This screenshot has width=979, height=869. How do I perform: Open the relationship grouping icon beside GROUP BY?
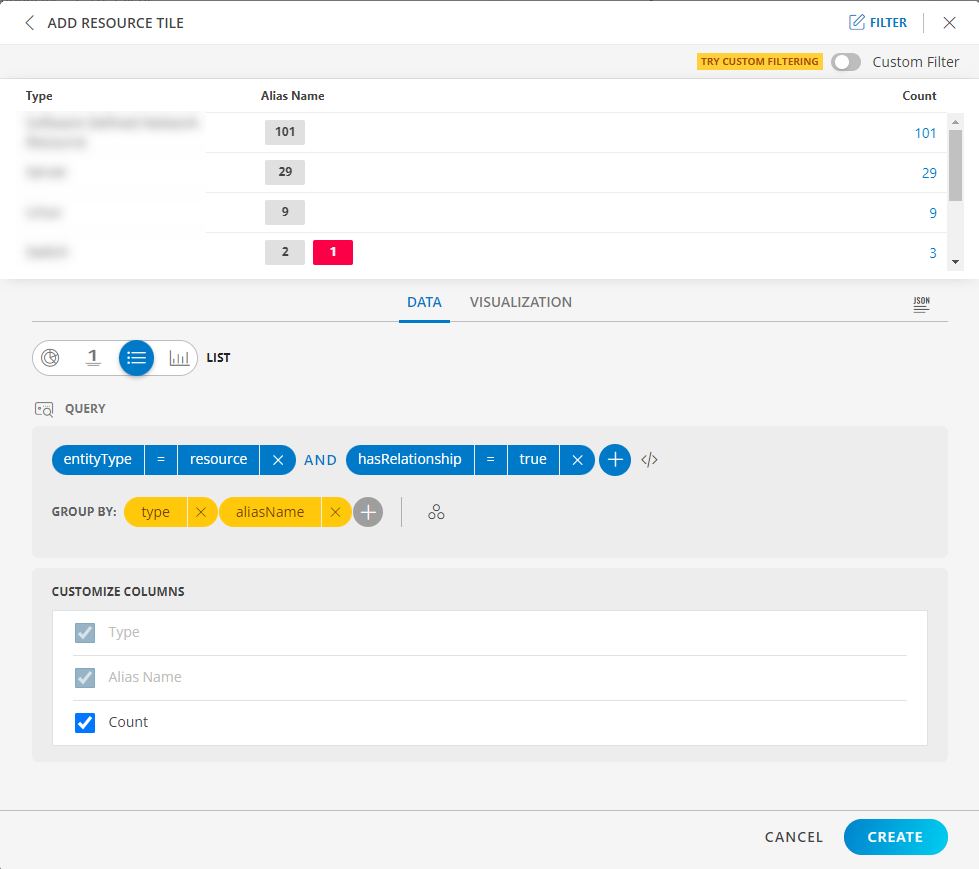436,511
